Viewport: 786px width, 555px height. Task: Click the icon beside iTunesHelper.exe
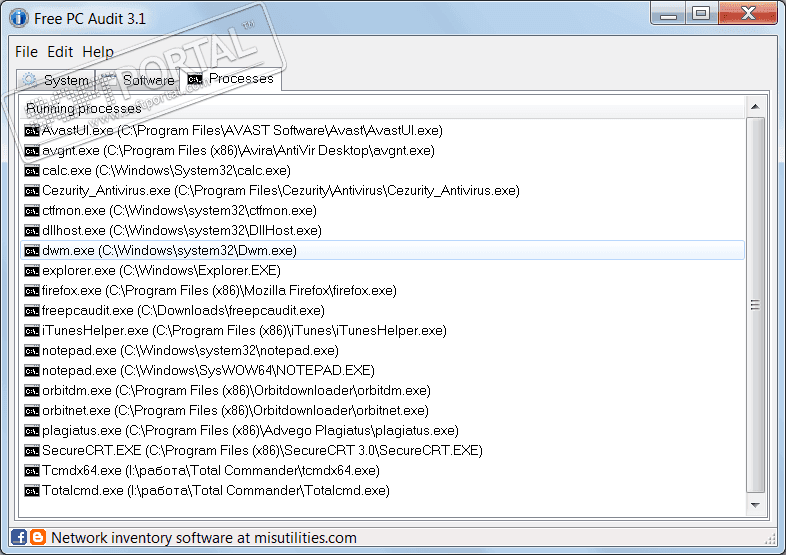point(32,331)
